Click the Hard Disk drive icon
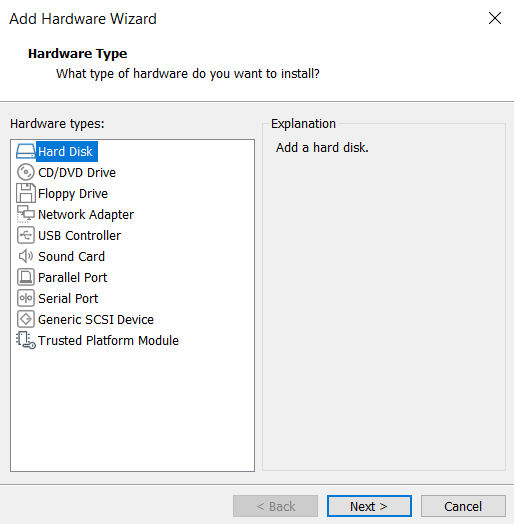The image size is (514, 524). click(x=25, y=151)
